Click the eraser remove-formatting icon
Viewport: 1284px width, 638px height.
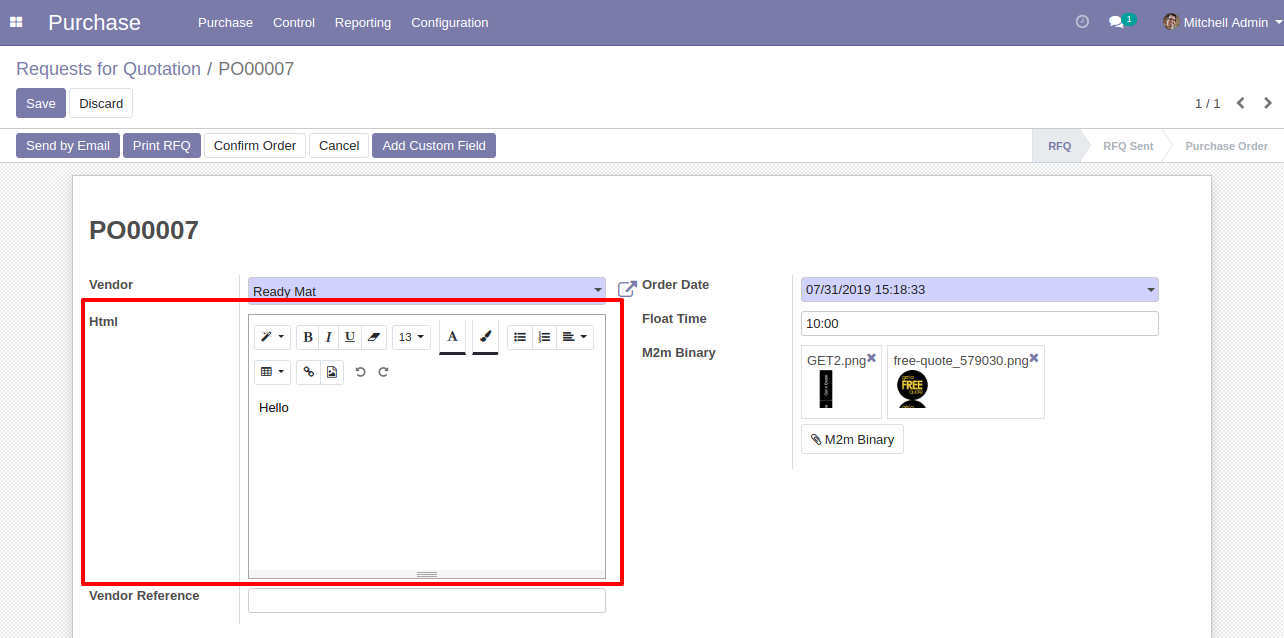372,337
